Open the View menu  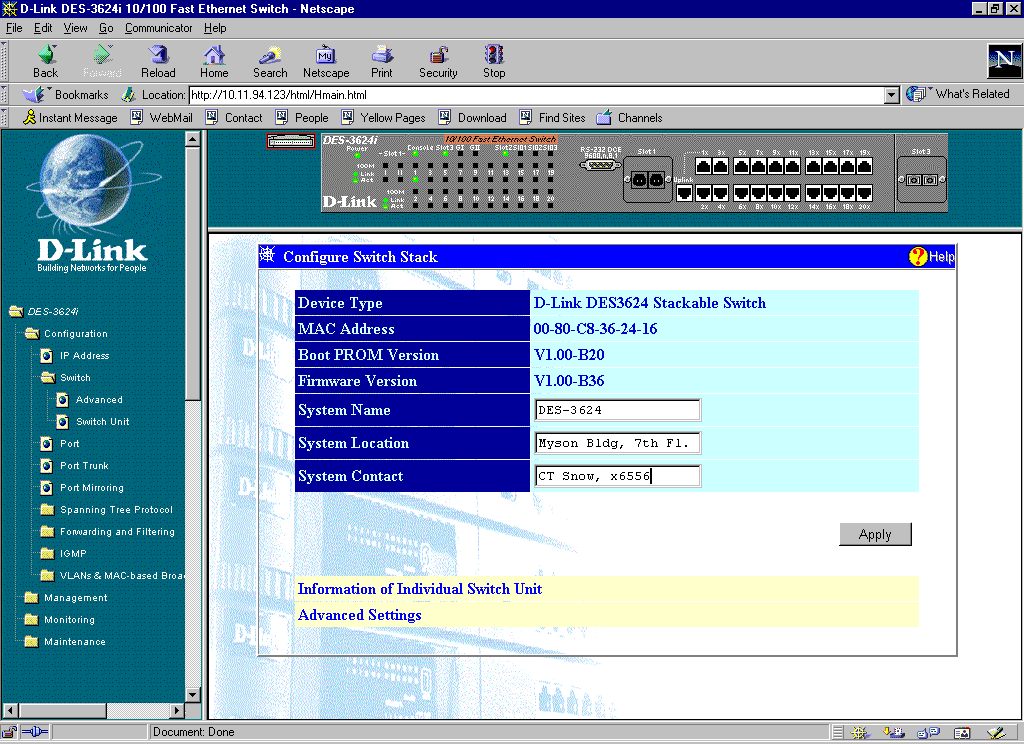[x=75, y=28]
